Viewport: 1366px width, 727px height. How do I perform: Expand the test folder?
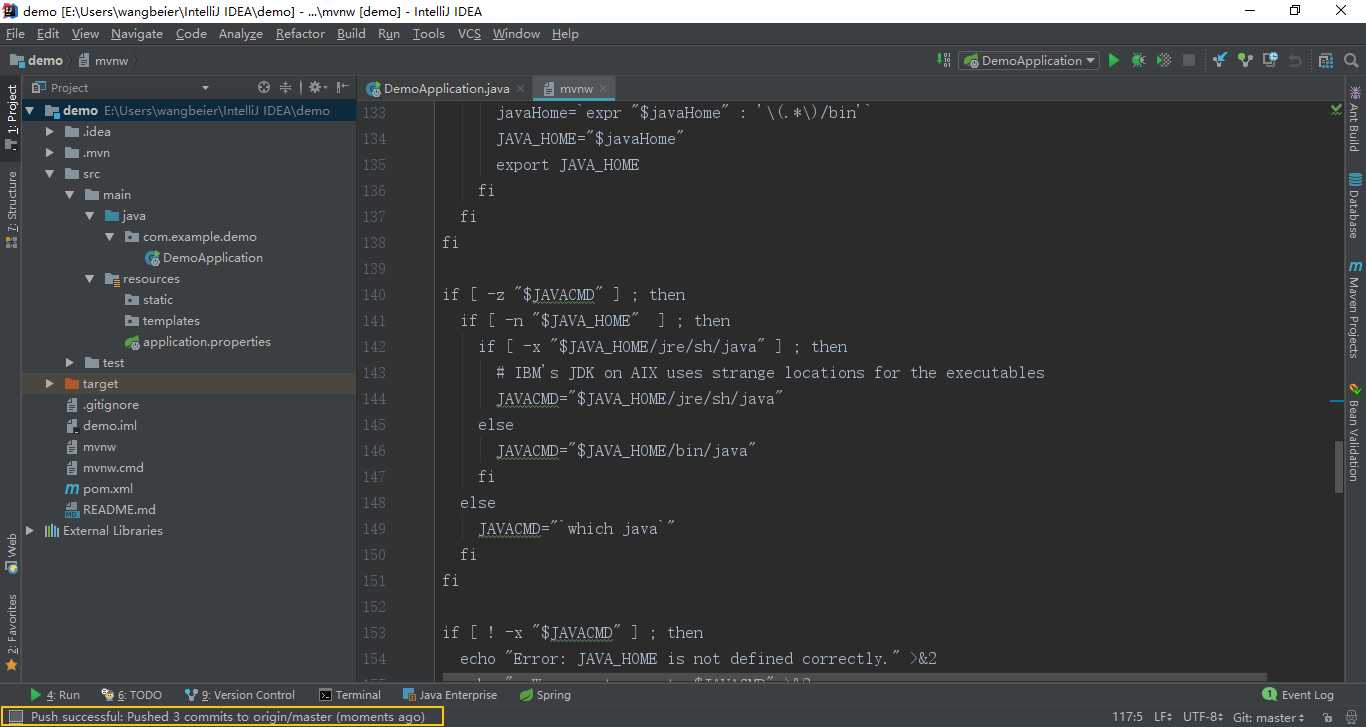click(70, 363)
